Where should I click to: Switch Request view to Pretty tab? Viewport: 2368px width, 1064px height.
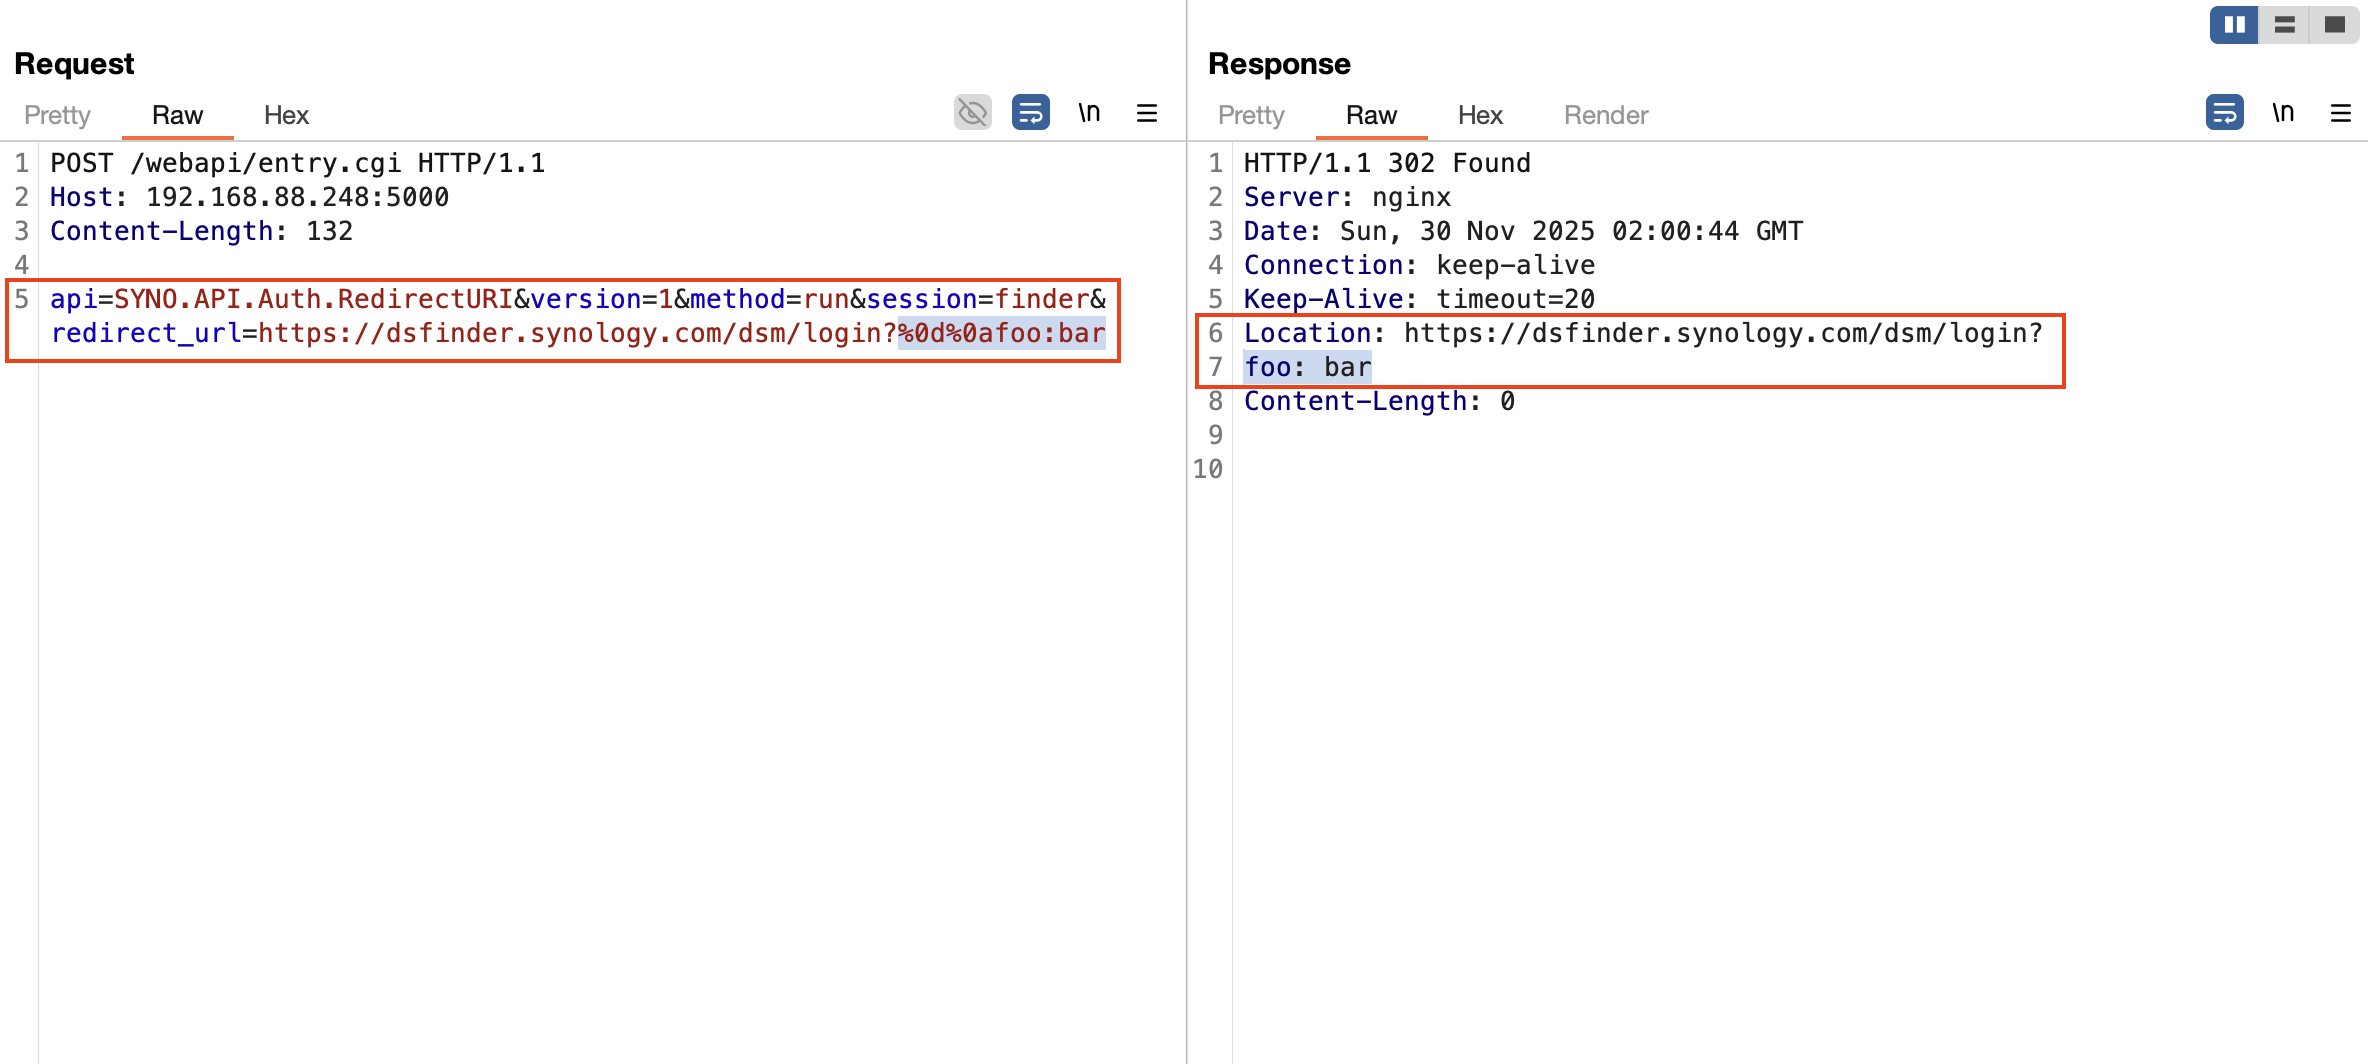[x=57, y=115]
